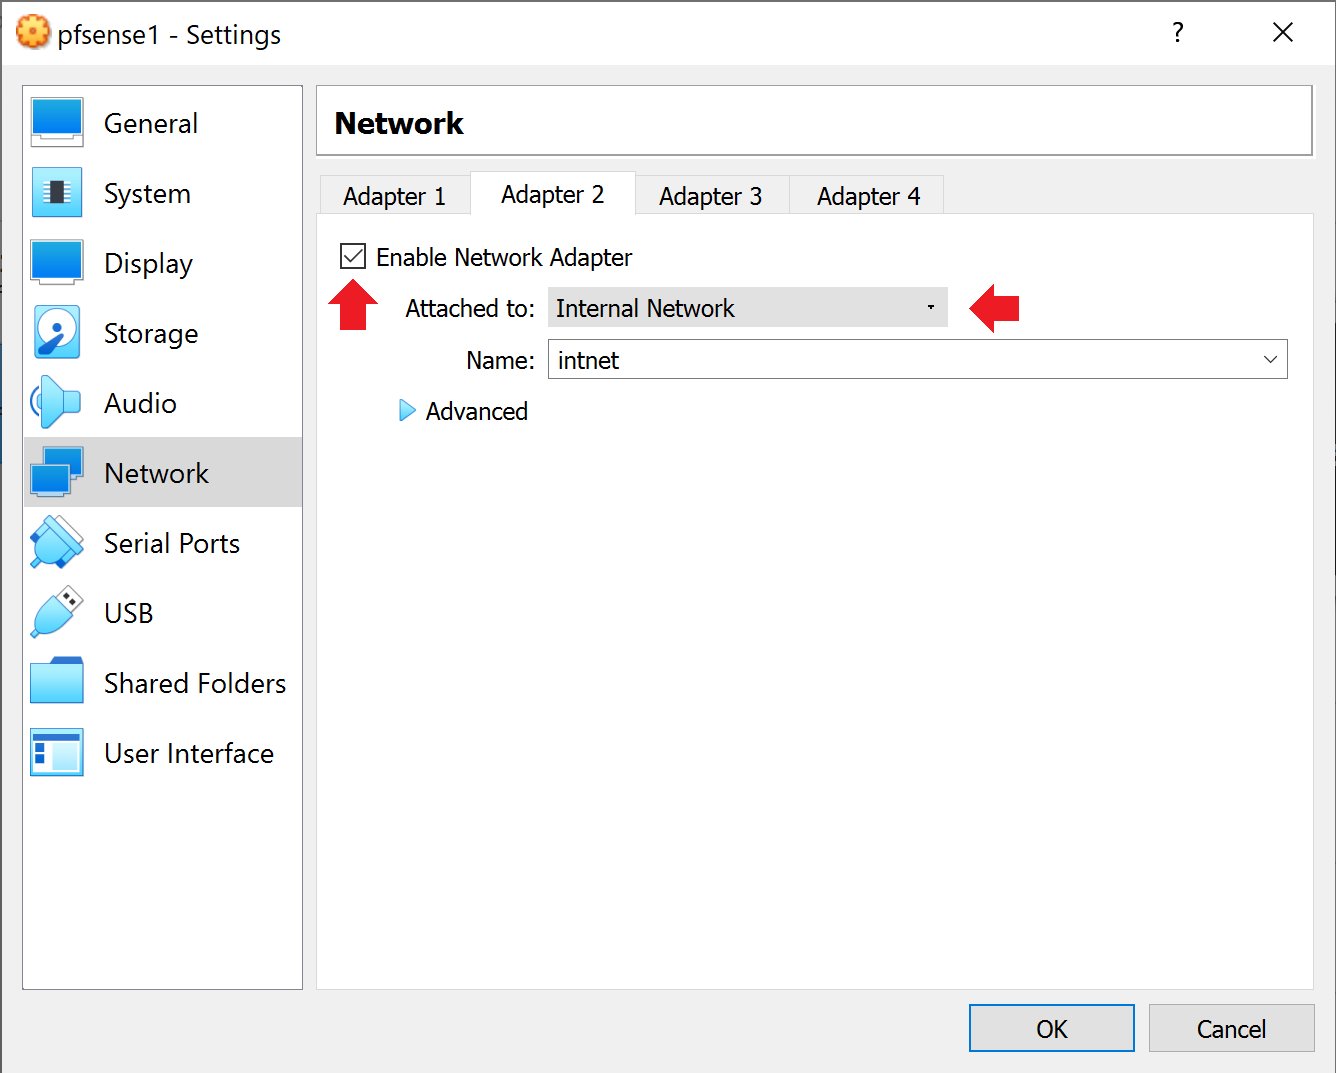1336x1073 pixels.
Task: Switch to the Adapter 3 tab
Action: [710, 196]
